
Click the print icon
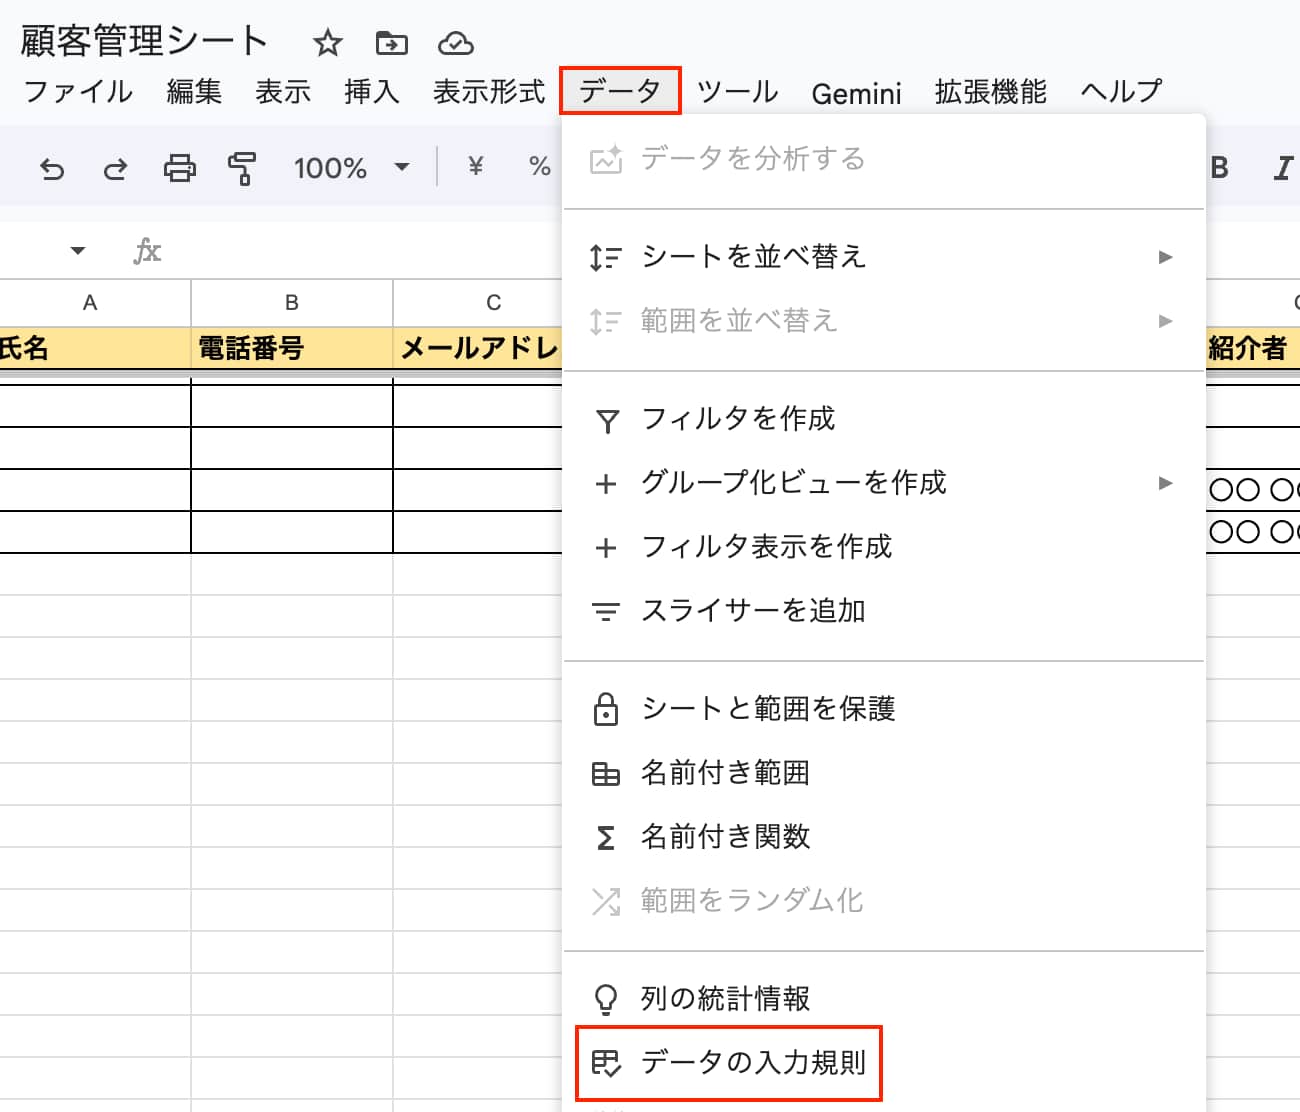click(180, 168)
